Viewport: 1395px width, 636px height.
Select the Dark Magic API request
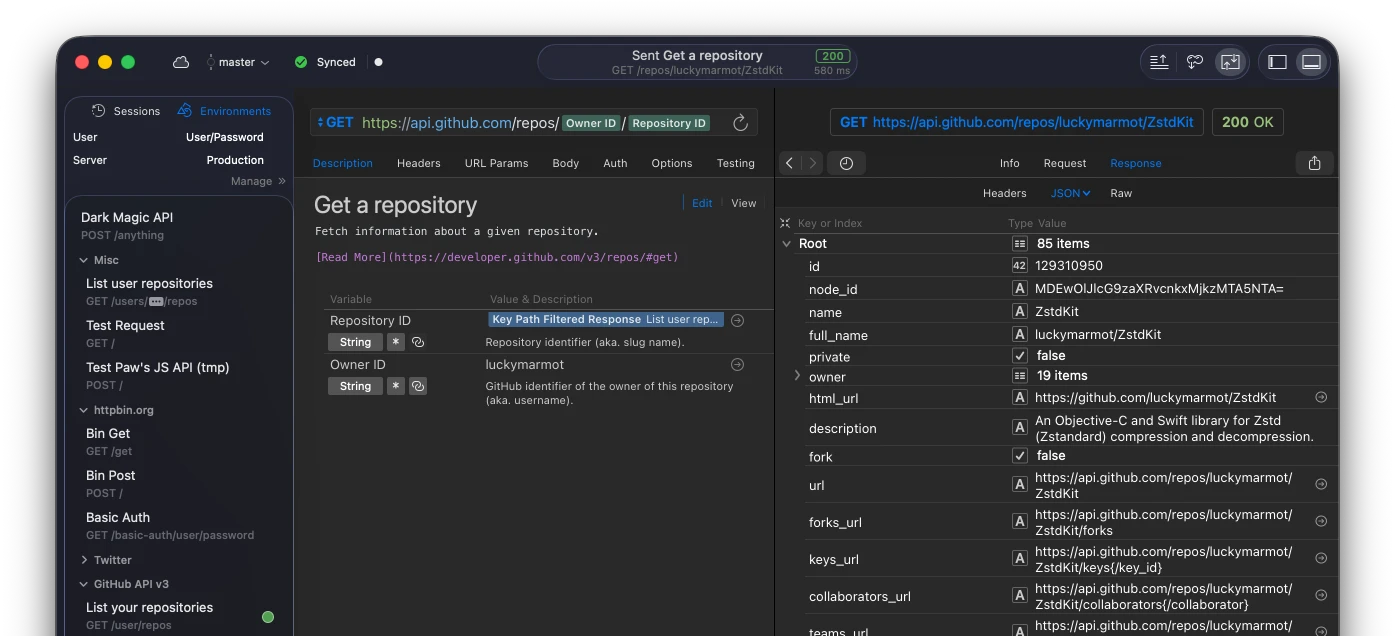178,226
